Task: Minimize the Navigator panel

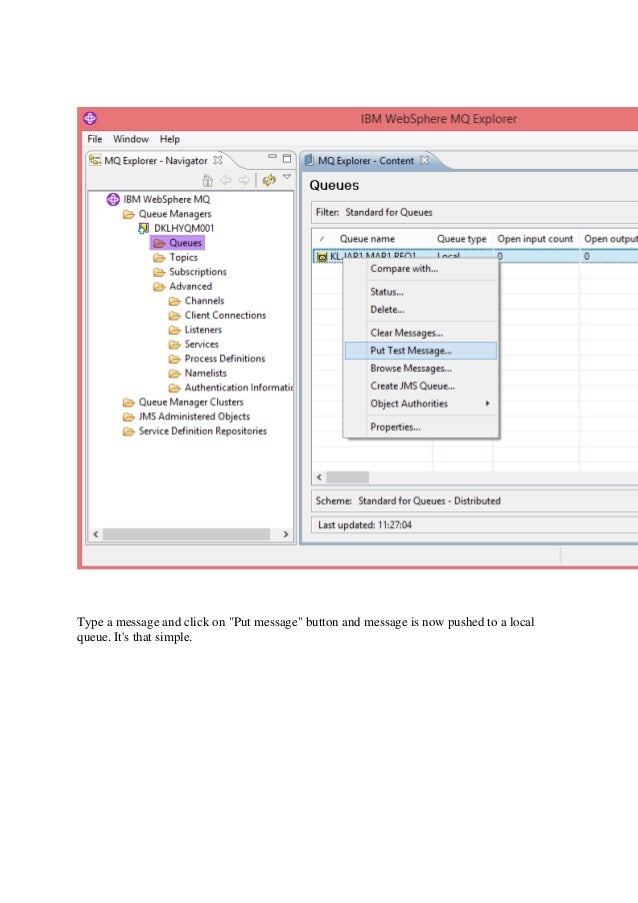Action: tap(272, 157)
